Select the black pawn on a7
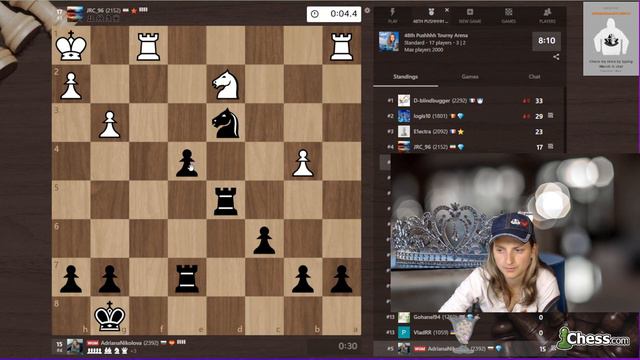 pyautogui.click(x=342, y=278)
